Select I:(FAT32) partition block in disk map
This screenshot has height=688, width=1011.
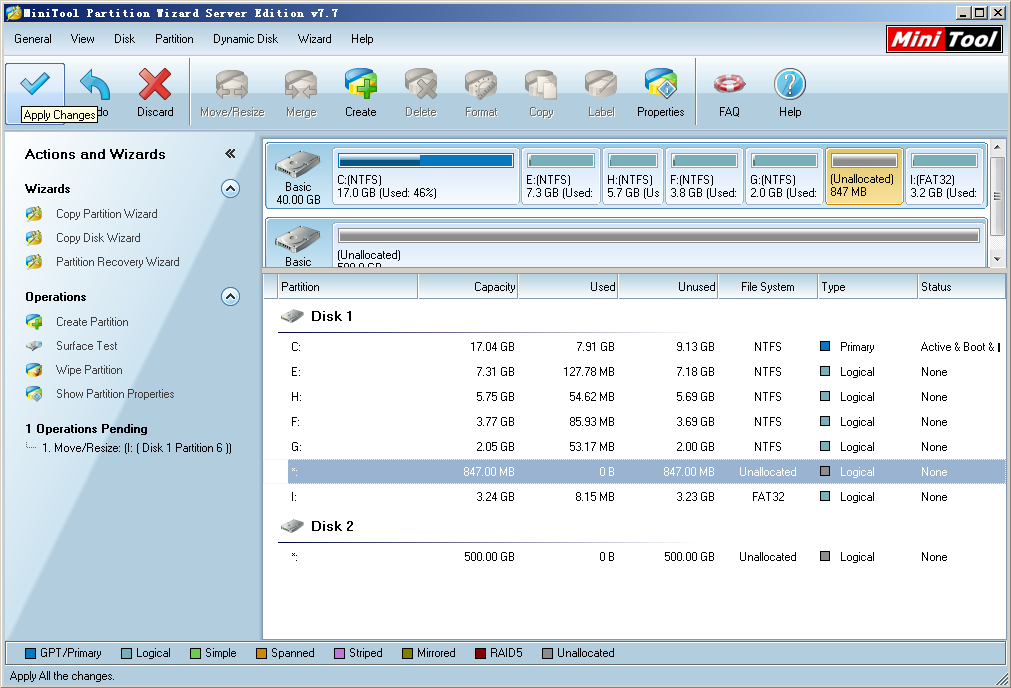[x=945, y=176]
